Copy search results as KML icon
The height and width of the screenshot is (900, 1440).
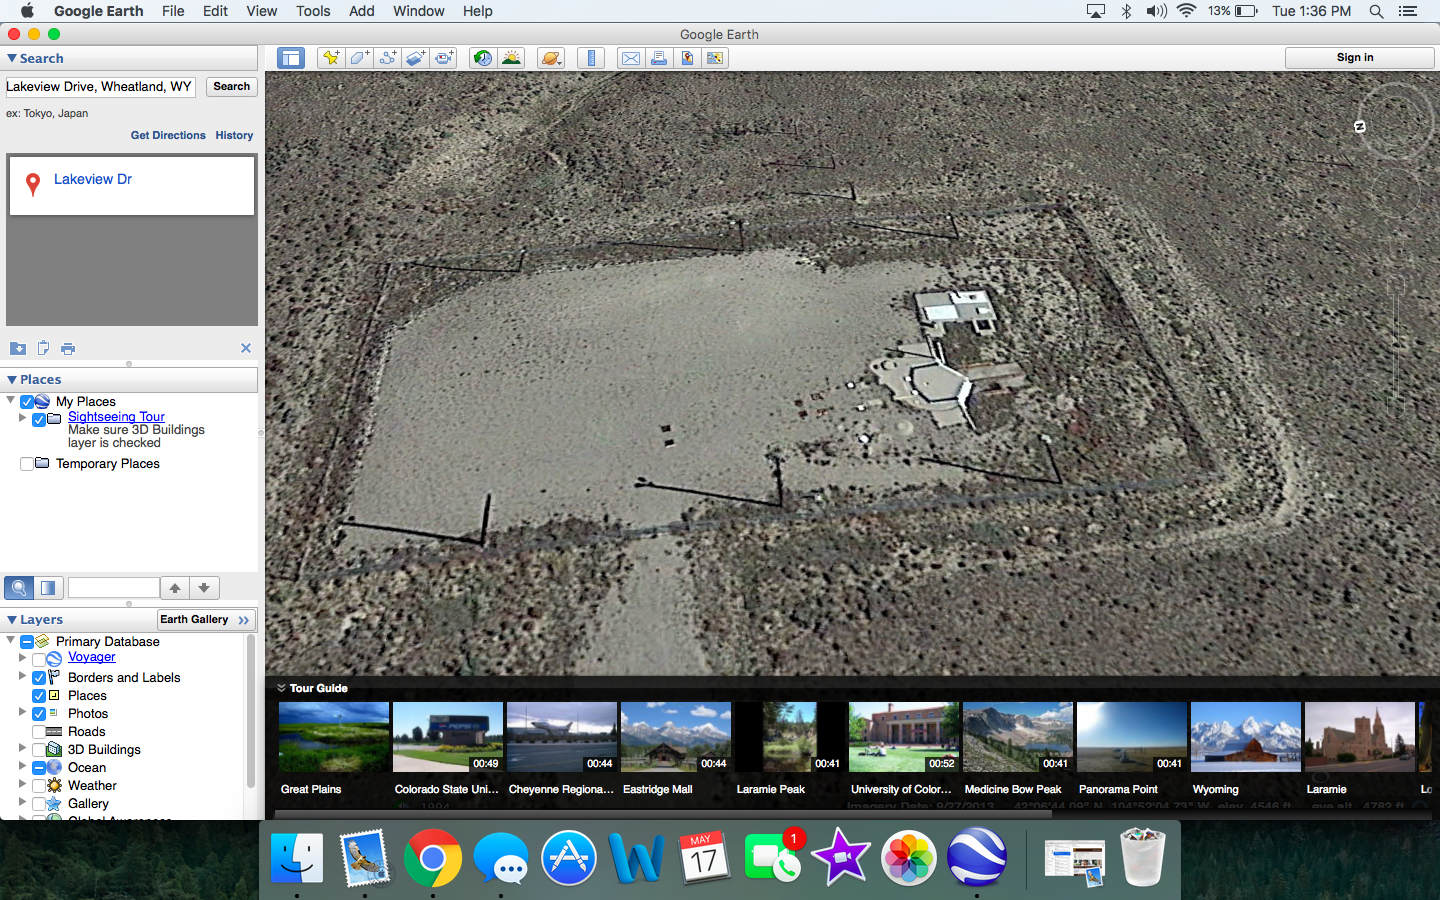pos(43,348)
